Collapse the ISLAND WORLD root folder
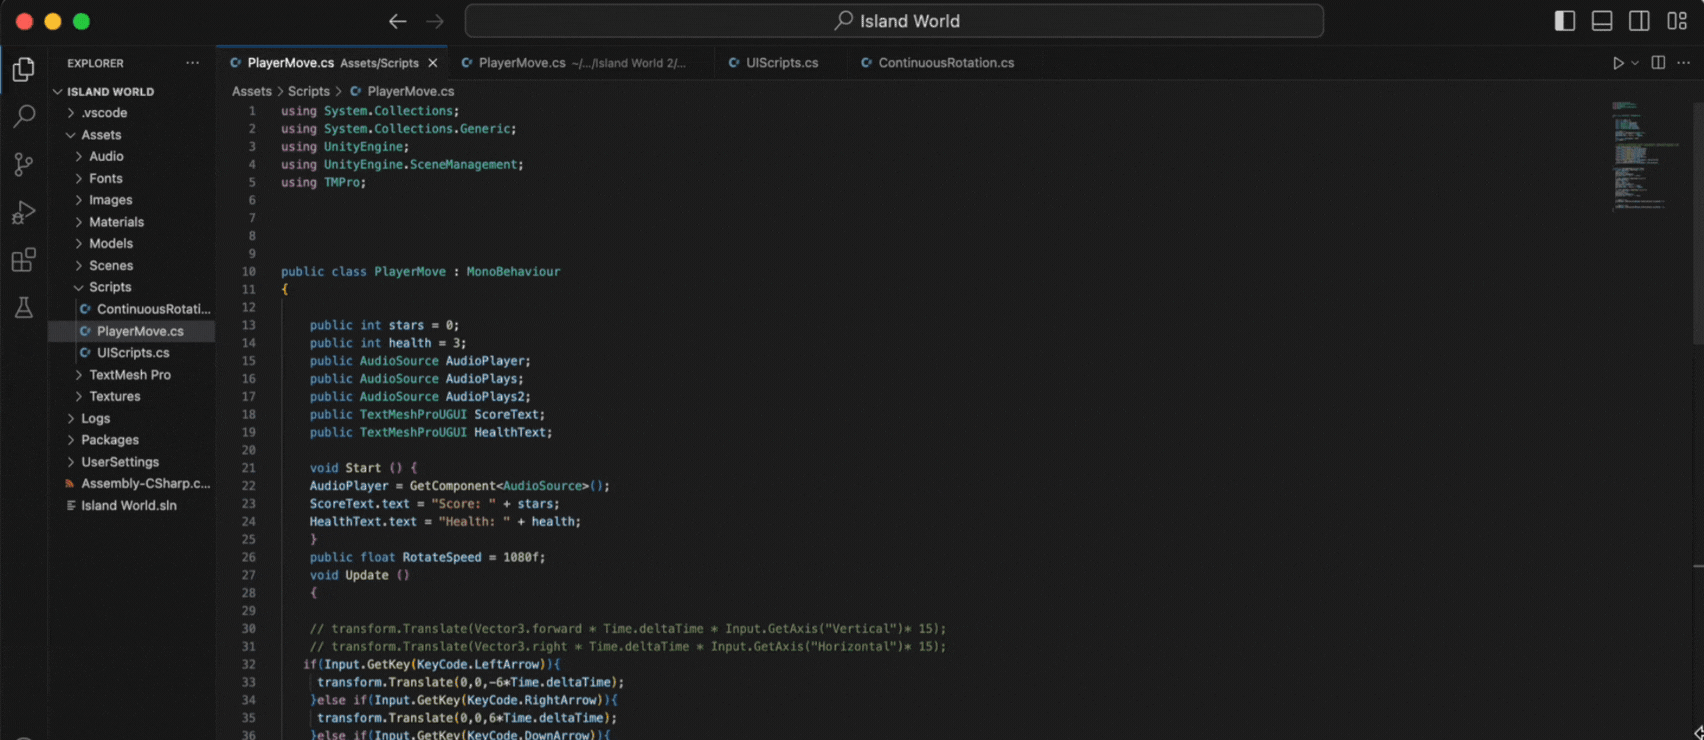The width and height of the screenshot is (1704, 740). tap(132, 91)
